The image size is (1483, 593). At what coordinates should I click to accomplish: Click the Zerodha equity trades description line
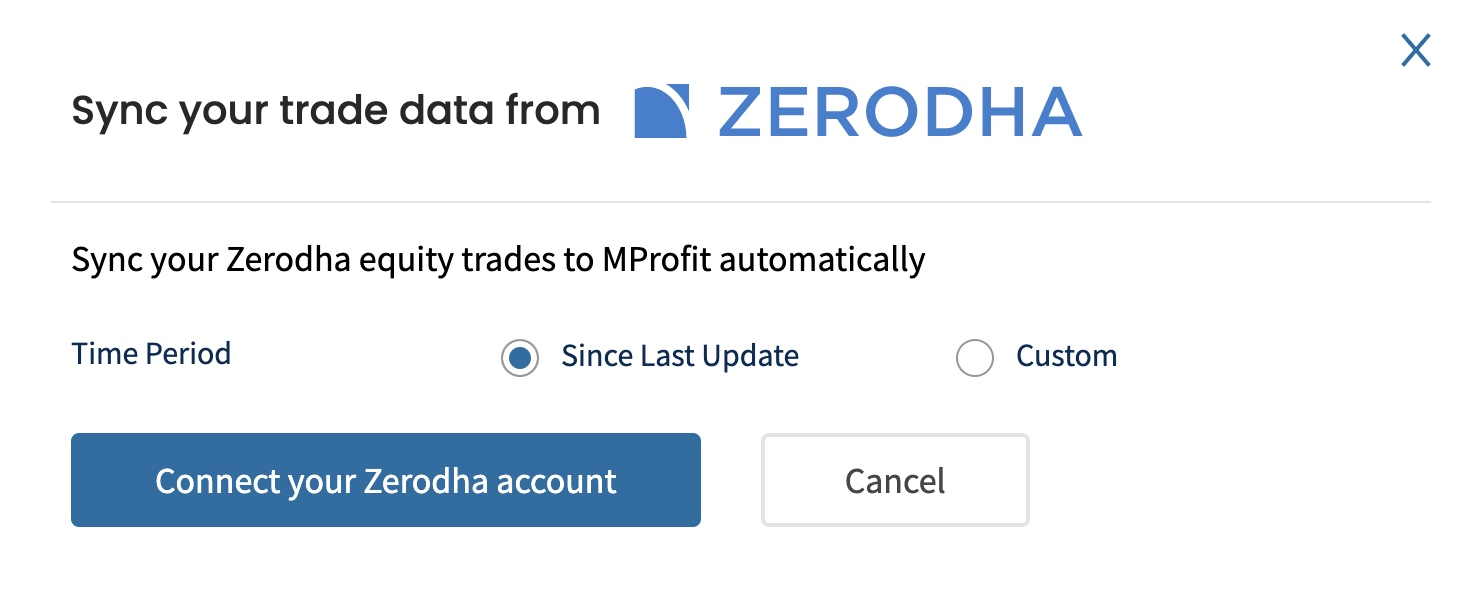click(x=498, y=260)
